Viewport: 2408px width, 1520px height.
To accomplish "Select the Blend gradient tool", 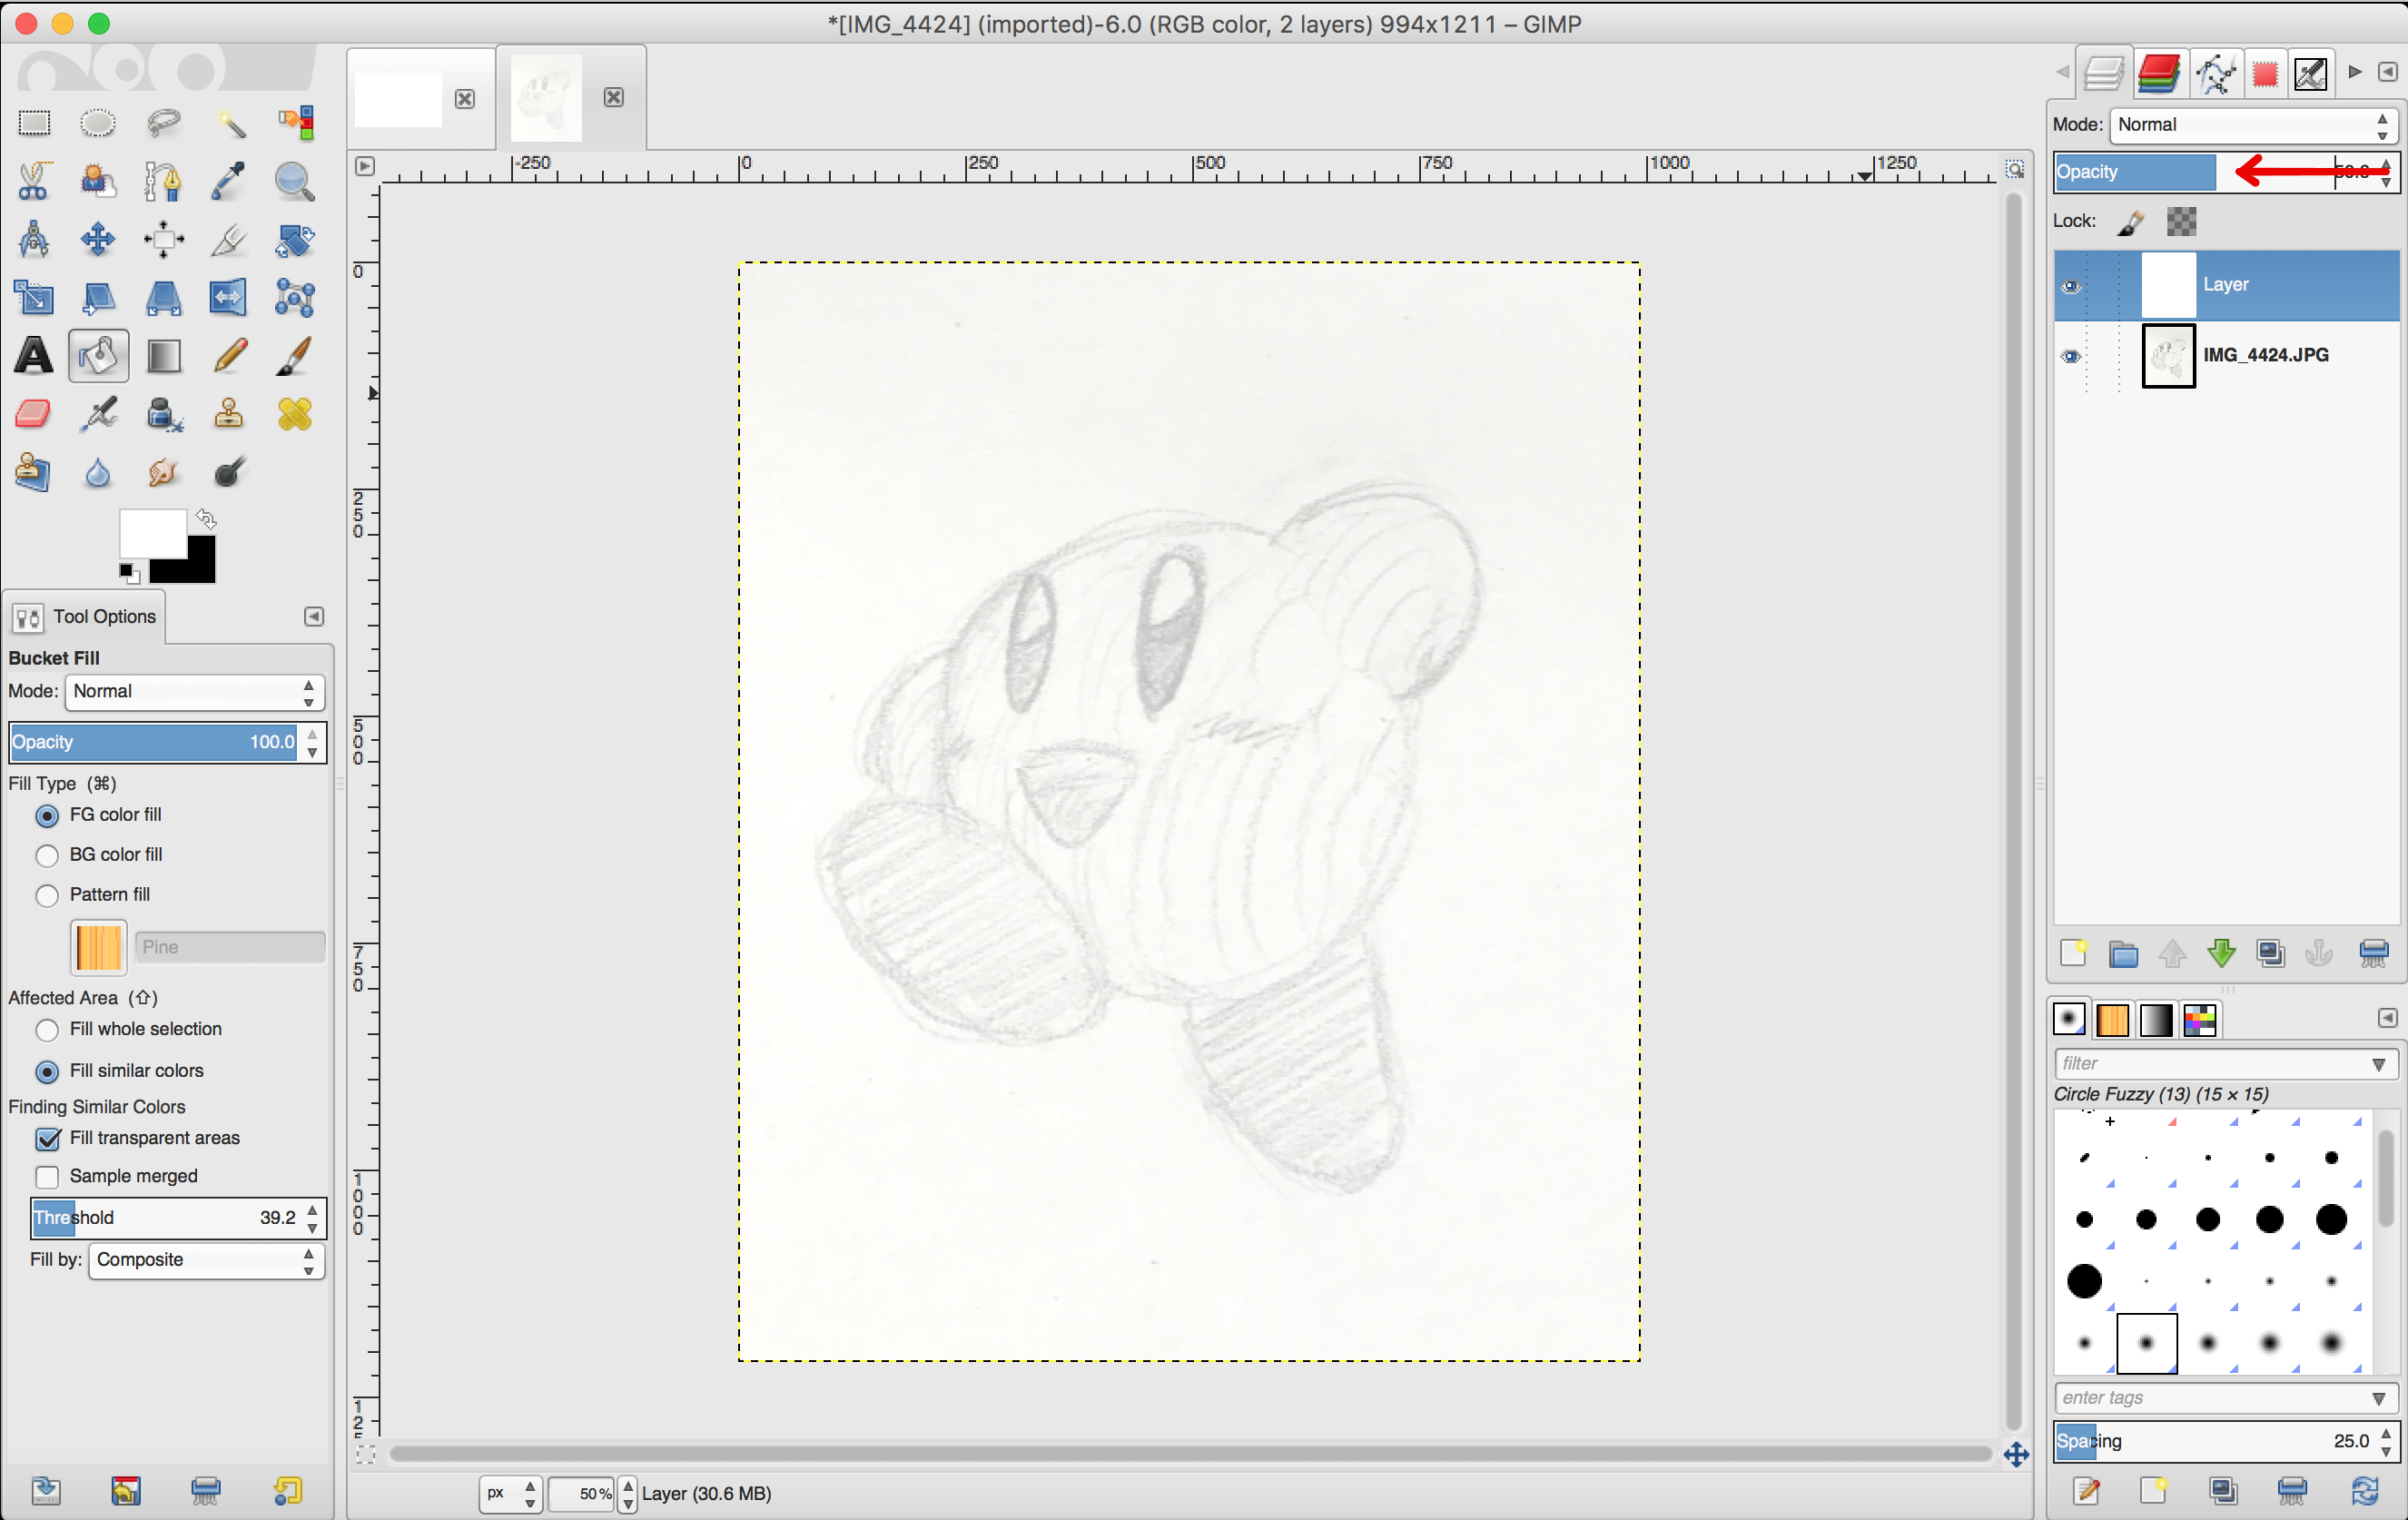I will pyautogui.click(x=163, y=355).
